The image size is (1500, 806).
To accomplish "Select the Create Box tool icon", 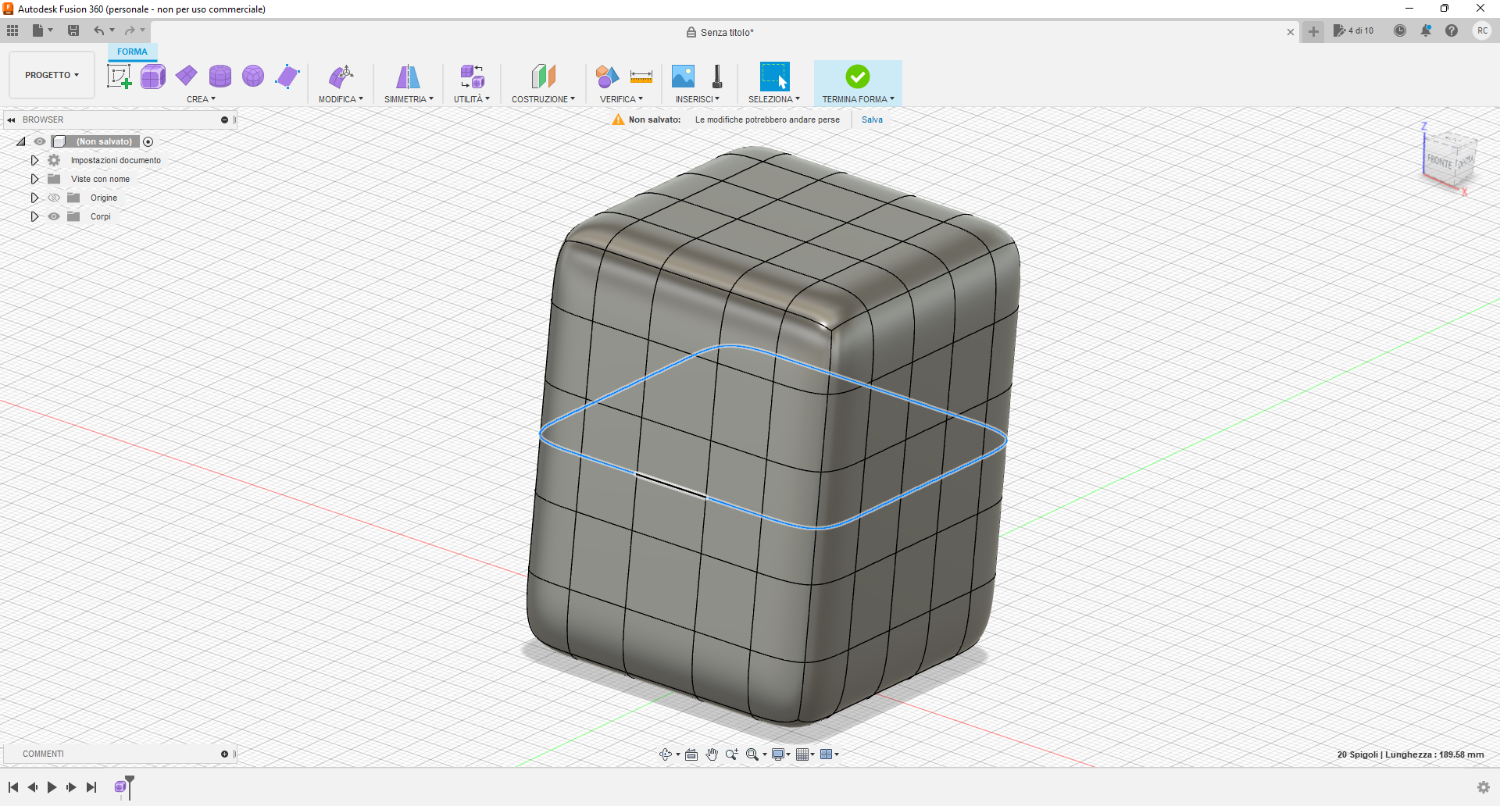I will tap(153, 76).
